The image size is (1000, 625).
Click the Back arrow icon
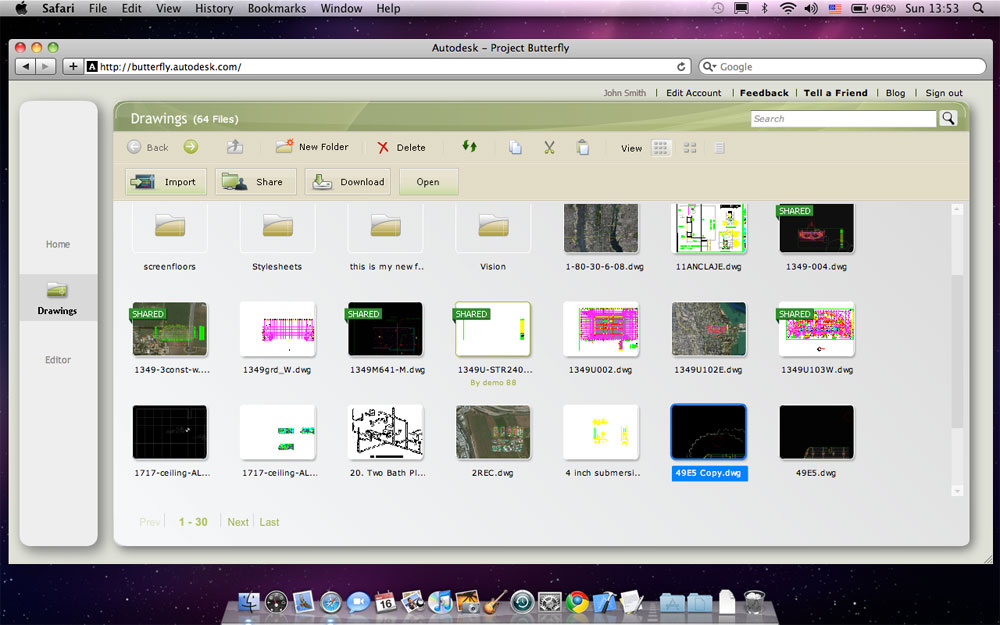[134, 147]
